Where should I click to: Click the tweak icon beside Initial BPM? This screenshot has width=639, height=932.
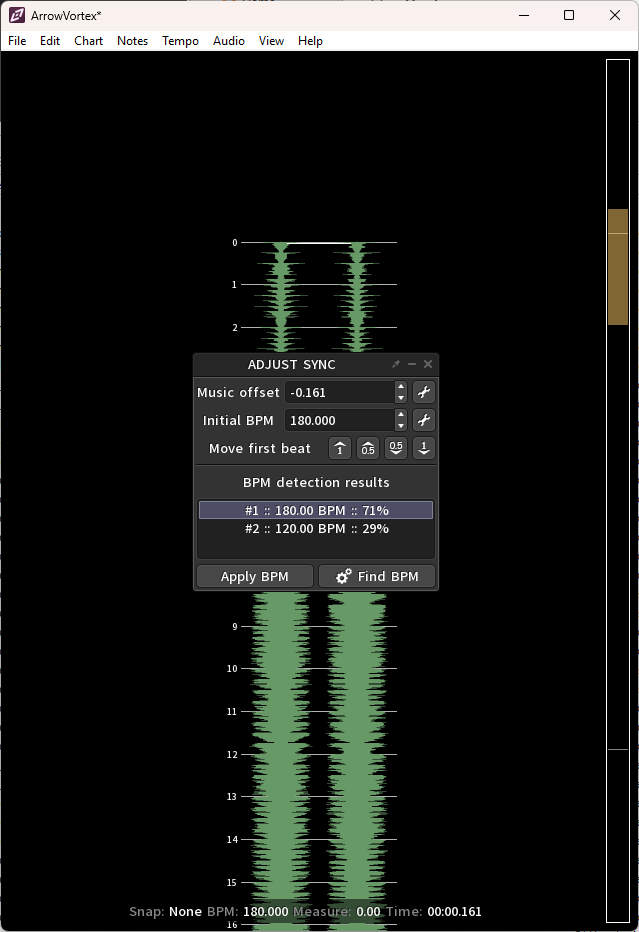click(424, 420)
